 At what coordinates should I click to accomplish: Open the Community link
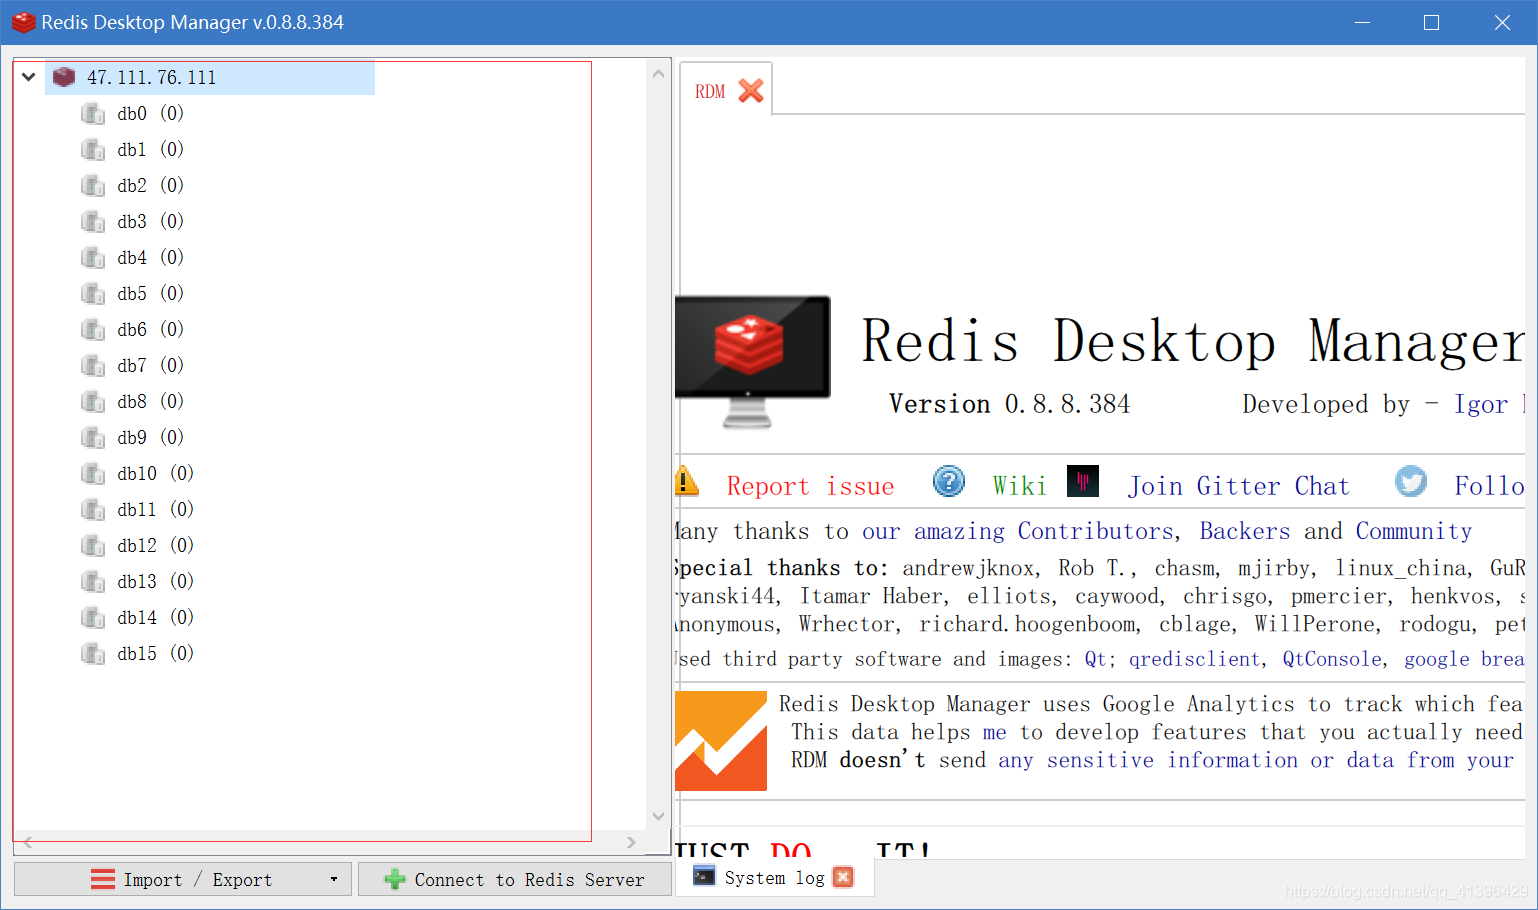(1414, 531)
